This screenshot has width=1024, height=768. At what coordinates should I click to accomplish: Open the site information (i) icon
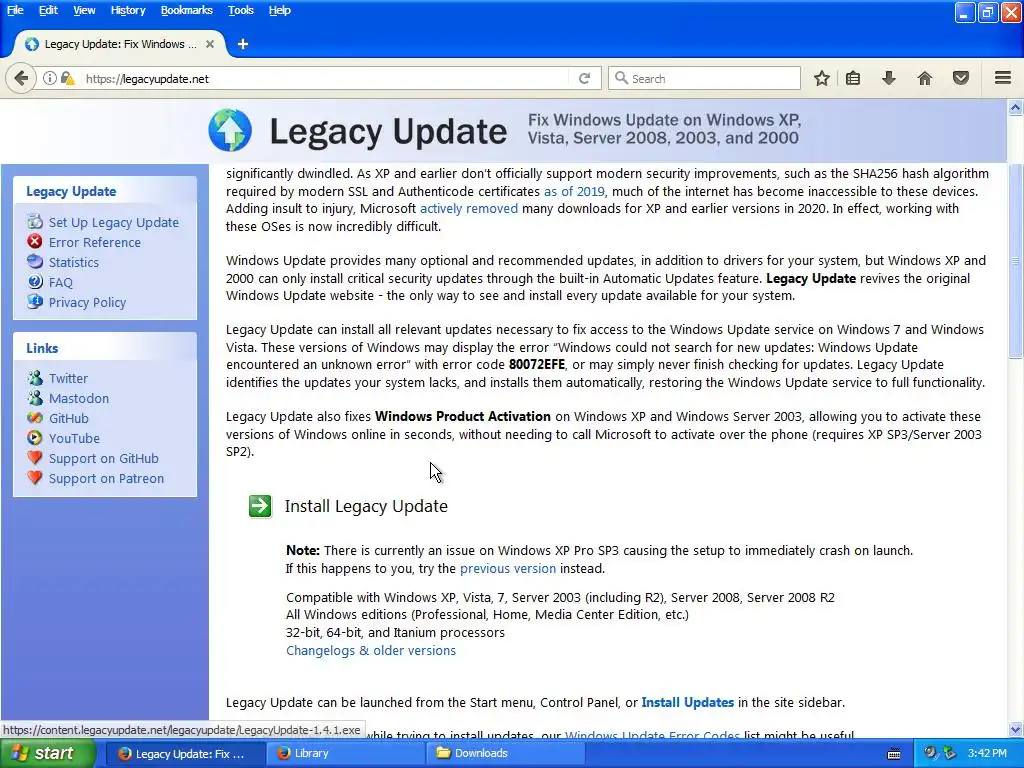pyautogui.click(x=50, y=78)
